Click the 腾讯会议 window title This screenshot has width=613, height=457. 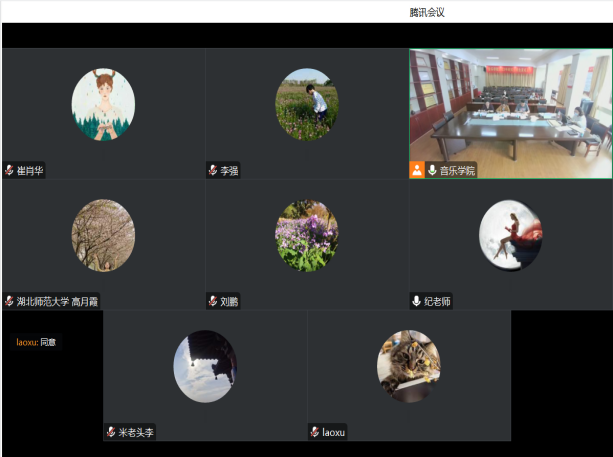point(427,12)
